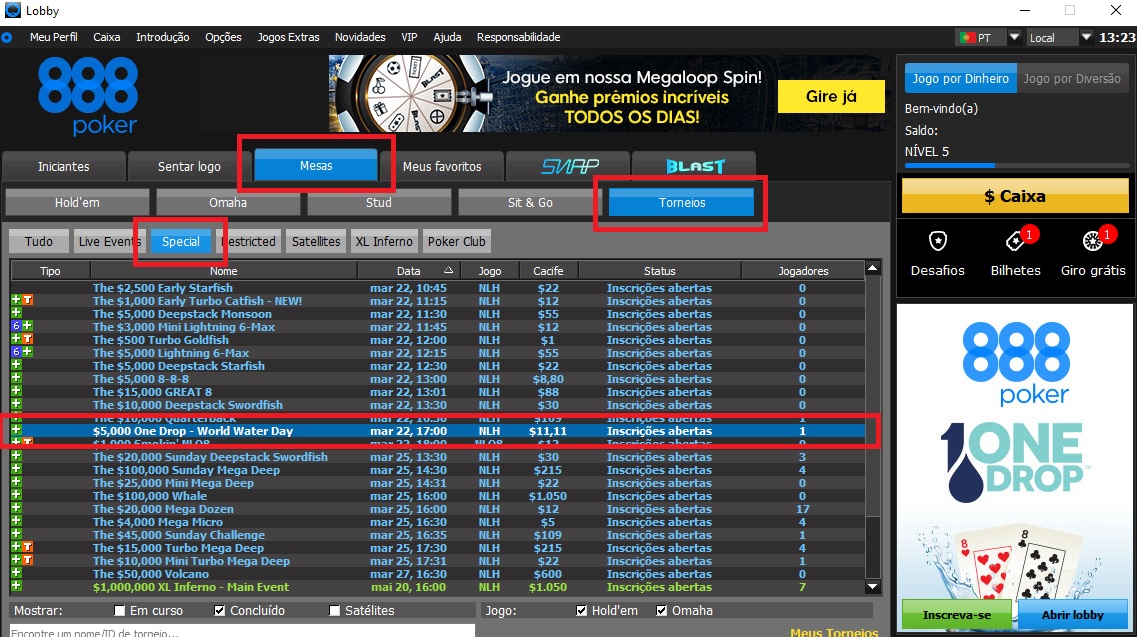Select the XL Inferno filter tab
This screenshot has width=1137, height=637.
[384, 242]
